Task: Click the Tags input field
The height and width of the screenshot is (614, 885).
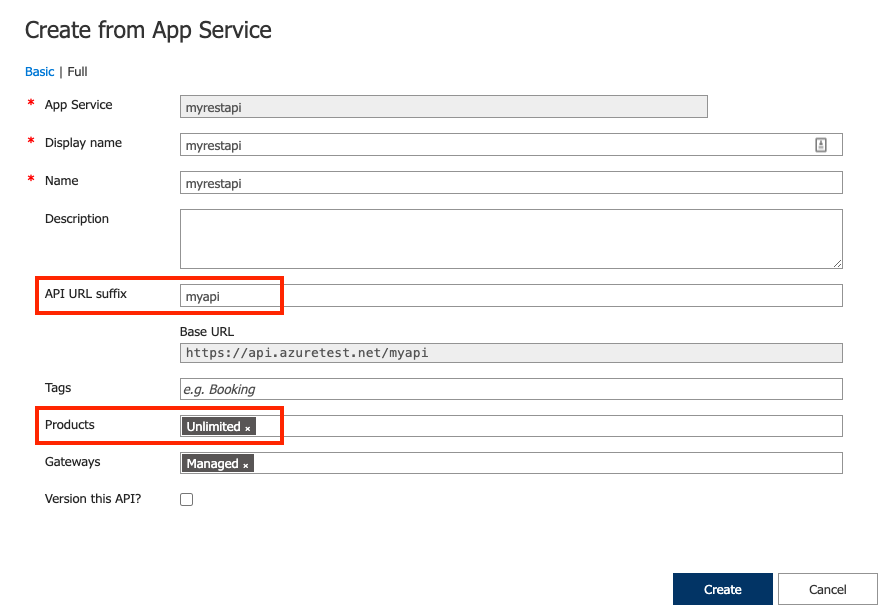Action: pos(511,389)
